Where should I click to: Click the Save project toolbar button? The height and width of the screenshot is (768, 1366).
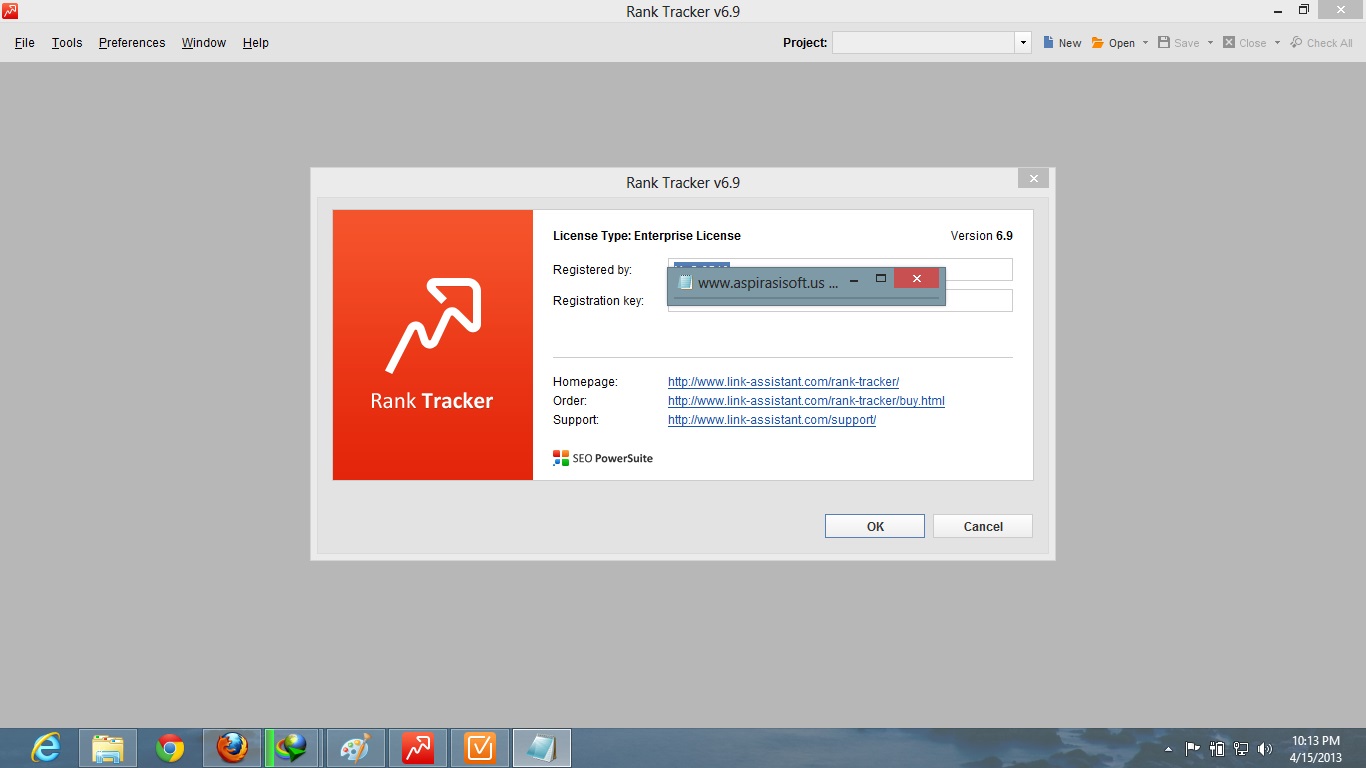(x=1178, y=43)
